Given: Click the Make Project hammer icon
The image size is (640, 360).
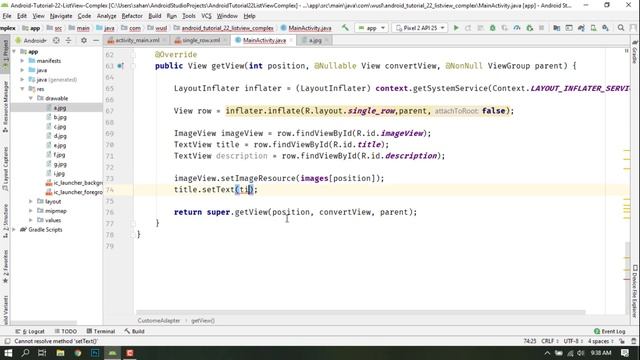Looking at the screenshot, I should point(345,28).
